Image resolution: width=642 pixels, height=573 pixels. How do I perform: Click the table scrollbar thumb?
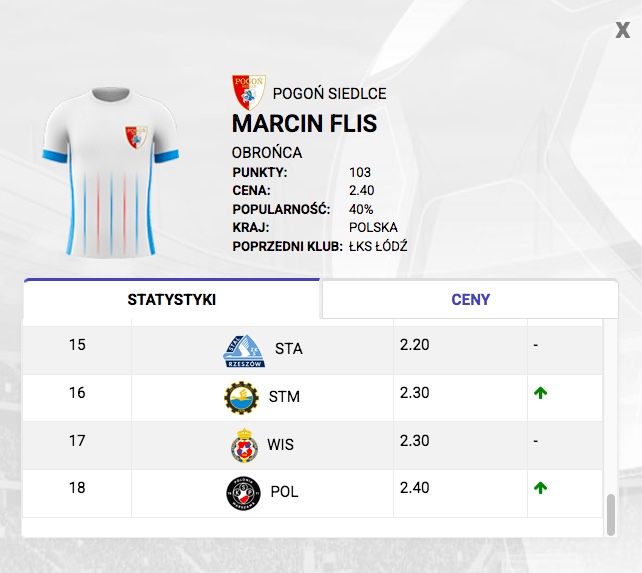click(x=611, y=513)
